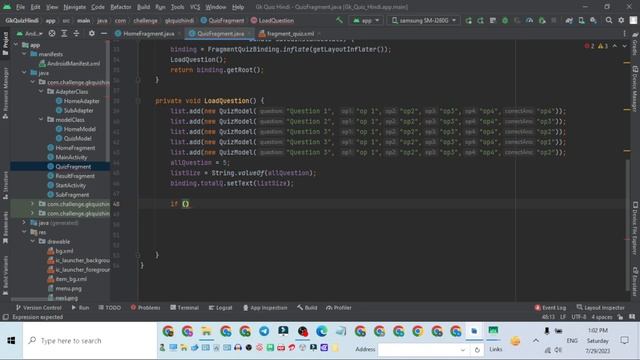640x360 pixels.
Task: Click the Make Project hammer icon
Action: tap(339, 20)
